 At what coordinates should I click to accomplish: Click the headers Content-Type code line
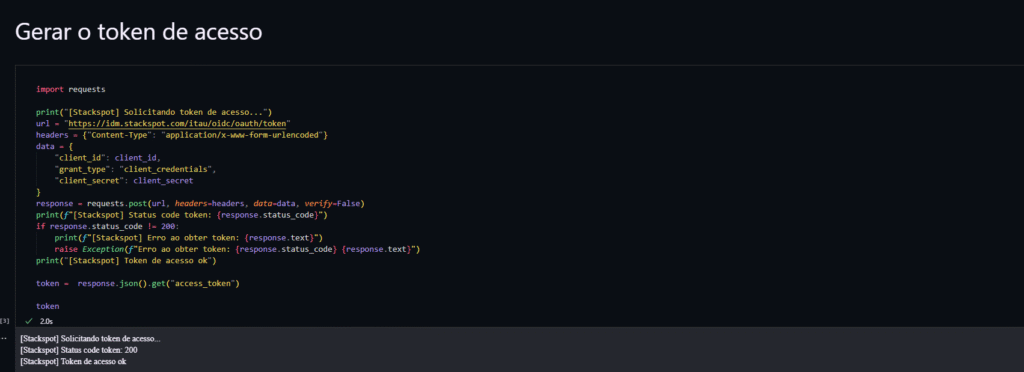pos(182,134)
